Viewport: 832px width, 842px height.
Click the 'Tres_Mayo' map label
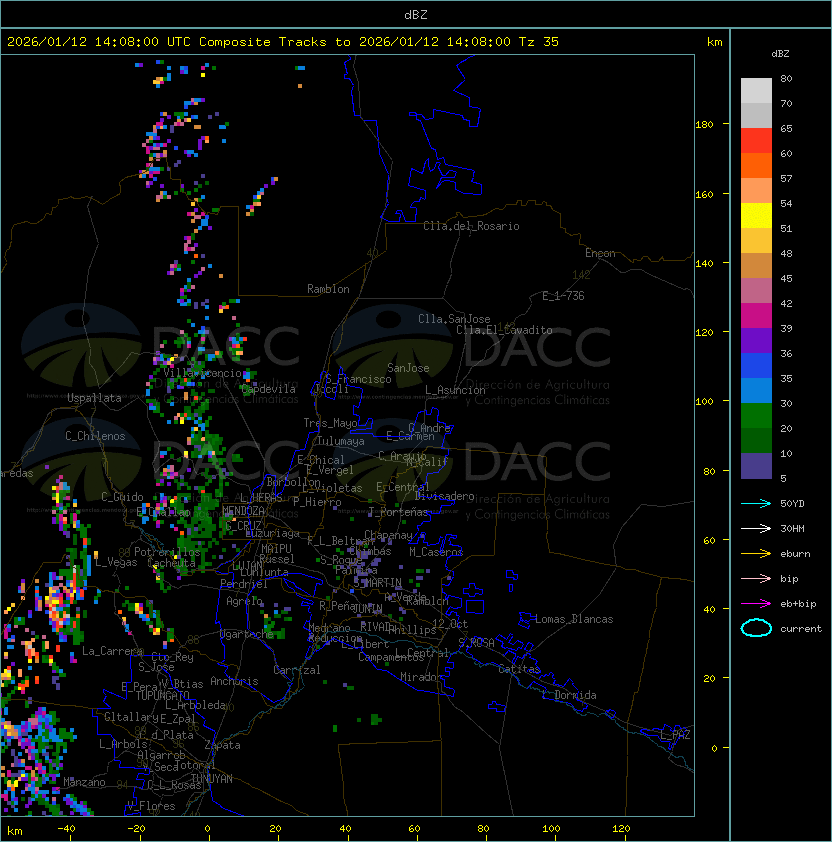pyautogui.click(x=330, y=423)
